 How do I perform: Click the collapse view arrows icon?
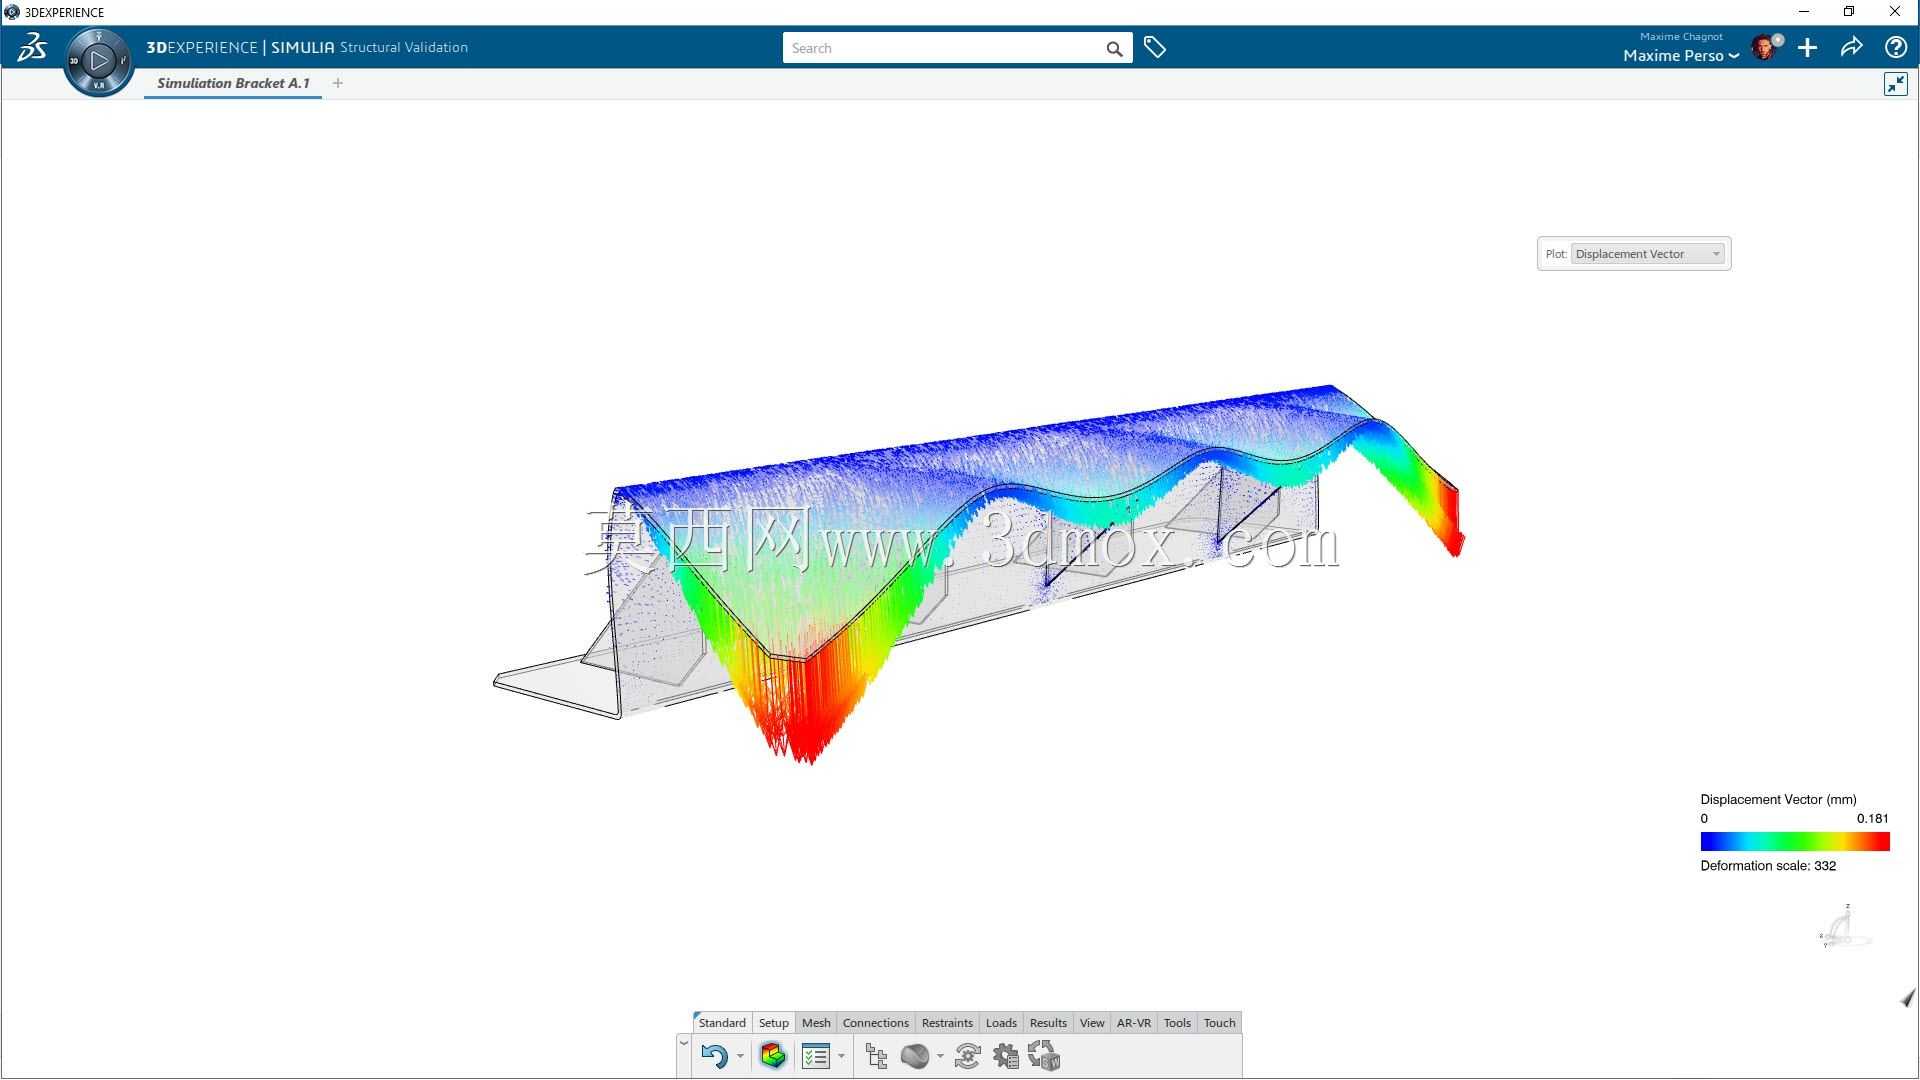pyautogui.click(x=1895, y=84)
